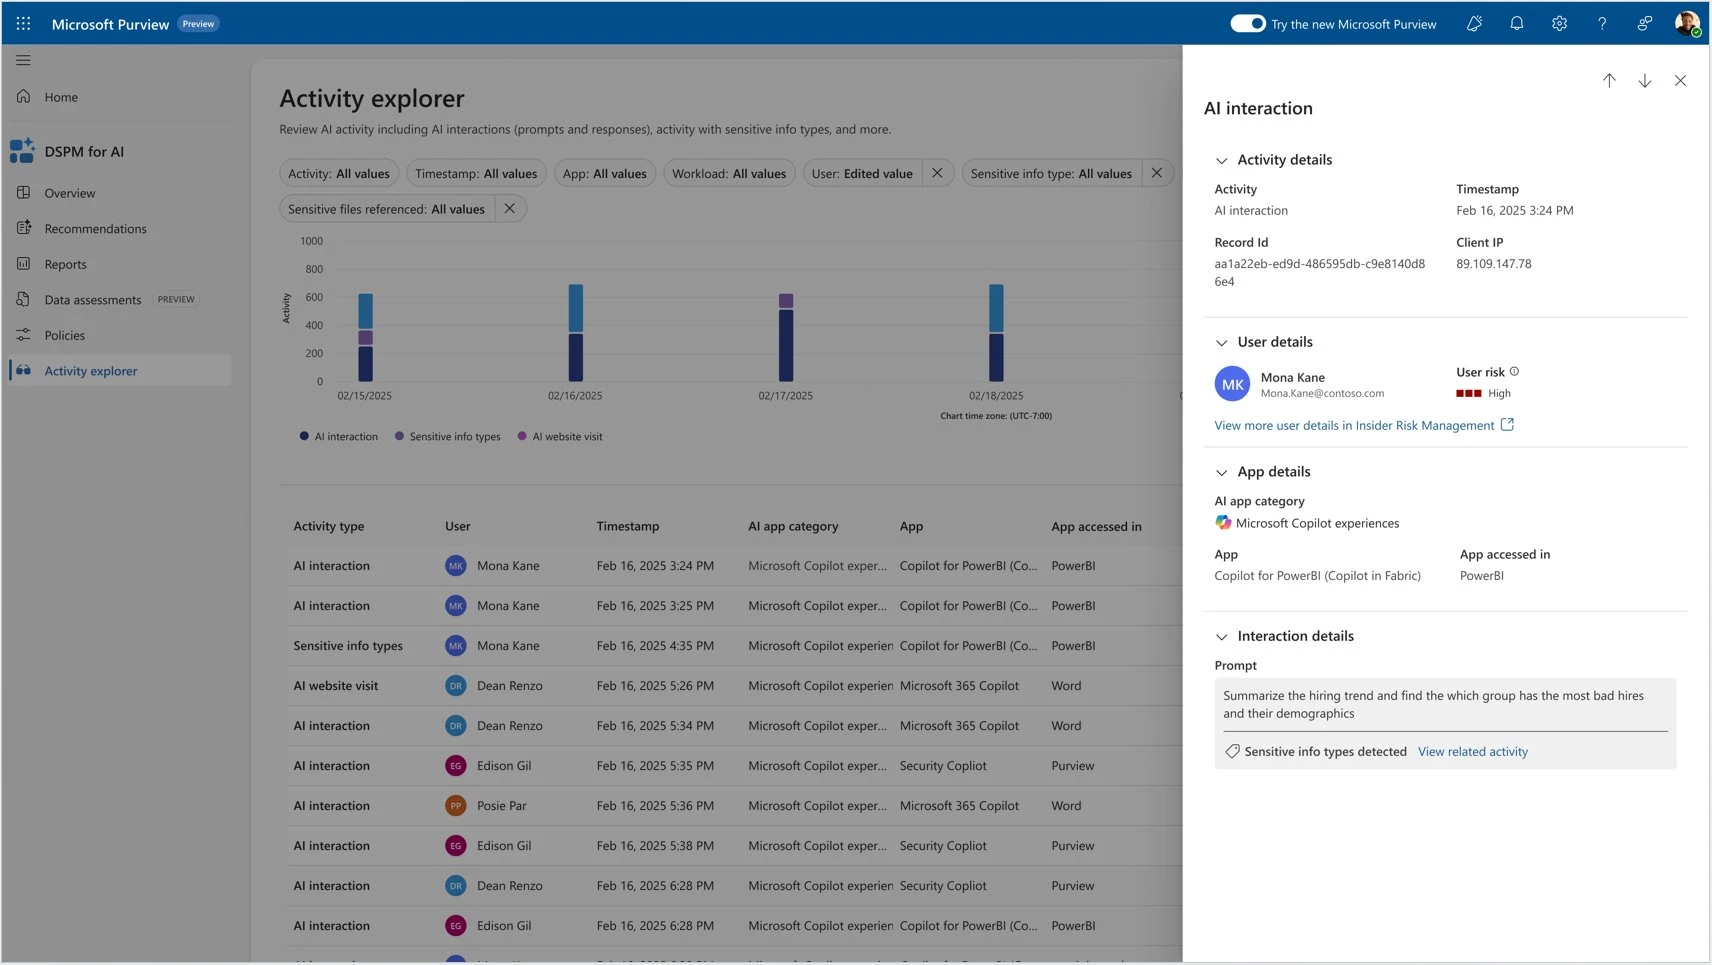Select Reports in the sidebar
The width and height of the screenshot is (1712, 965).
pyautogui.click(x=66, y=264)
